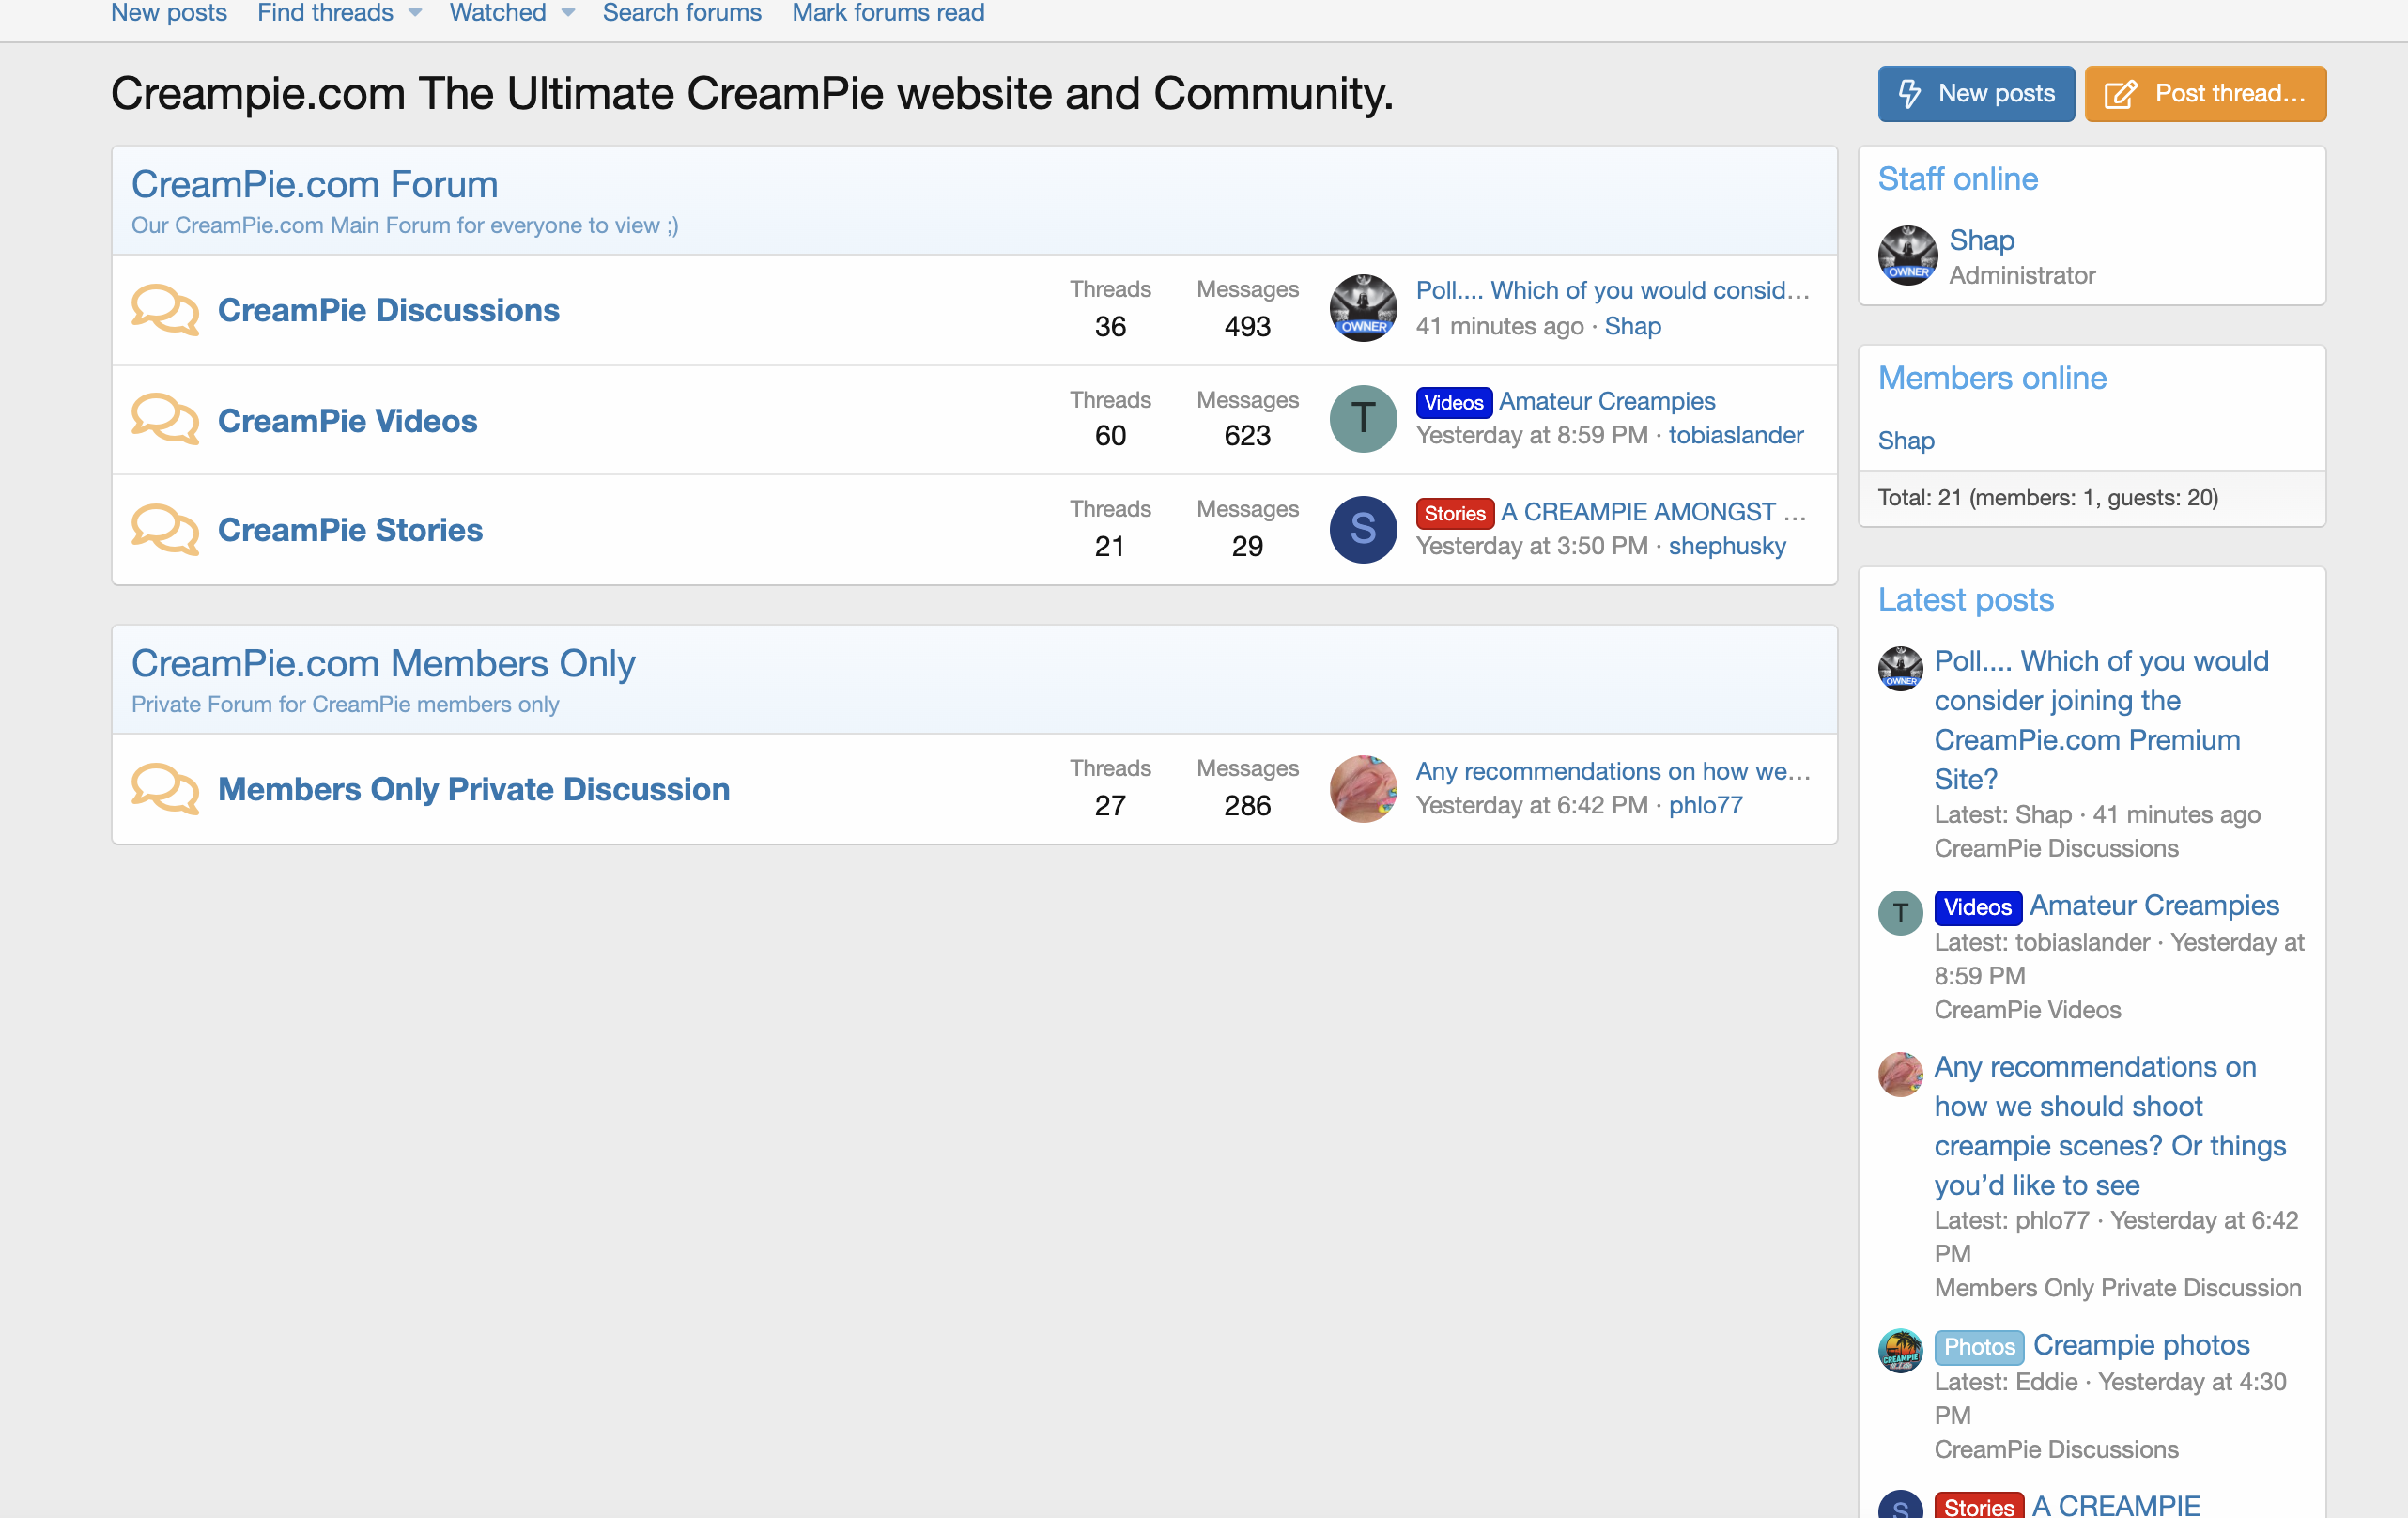Open the CreamPie Discussions forum
Viewport: 2408px width, 1518px height.
coord(388,310)
